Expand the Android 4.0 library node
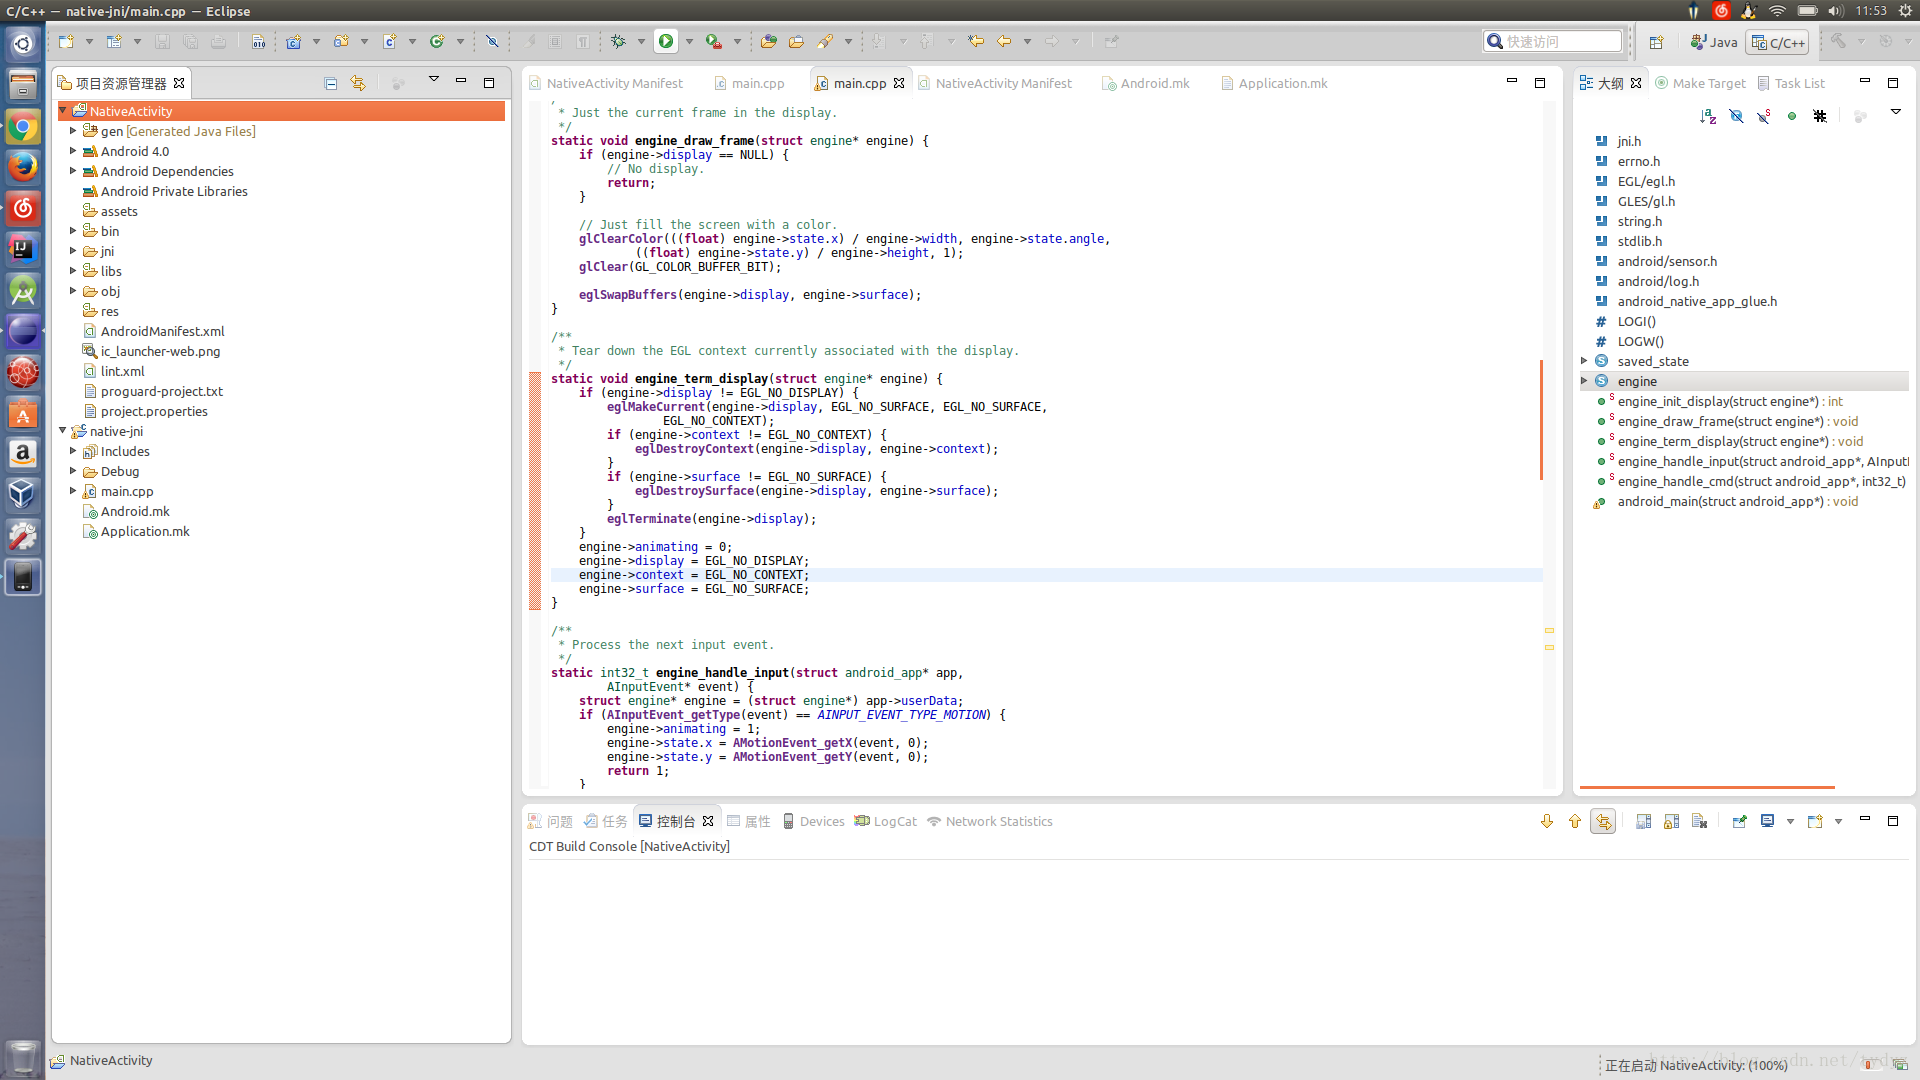Screen dimensions: 1920x1080 tap(73, 151)
